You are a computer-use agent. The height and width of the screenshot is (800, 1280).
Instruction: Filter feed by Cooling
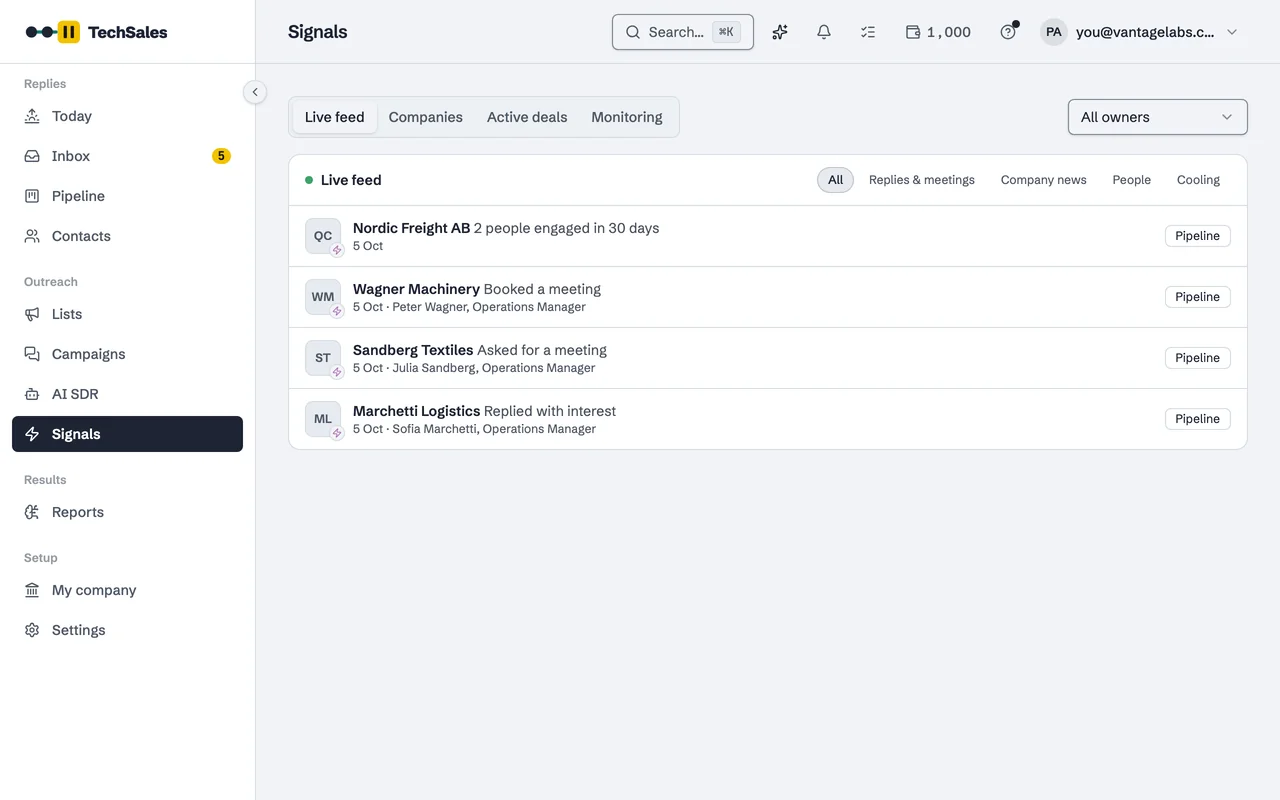coord(1198,180)
